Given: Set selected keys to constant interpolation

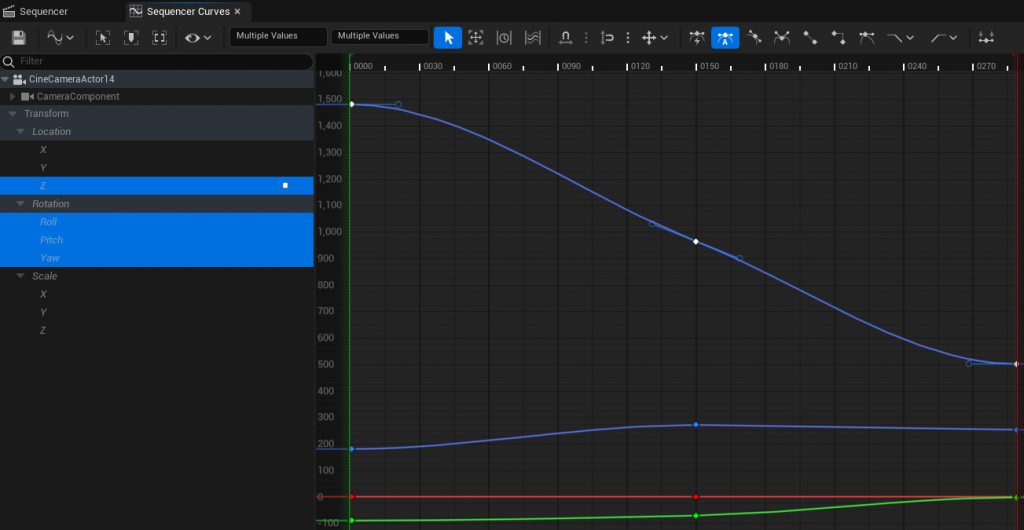Looking at the screenshot, I should (x=838, y=37).
